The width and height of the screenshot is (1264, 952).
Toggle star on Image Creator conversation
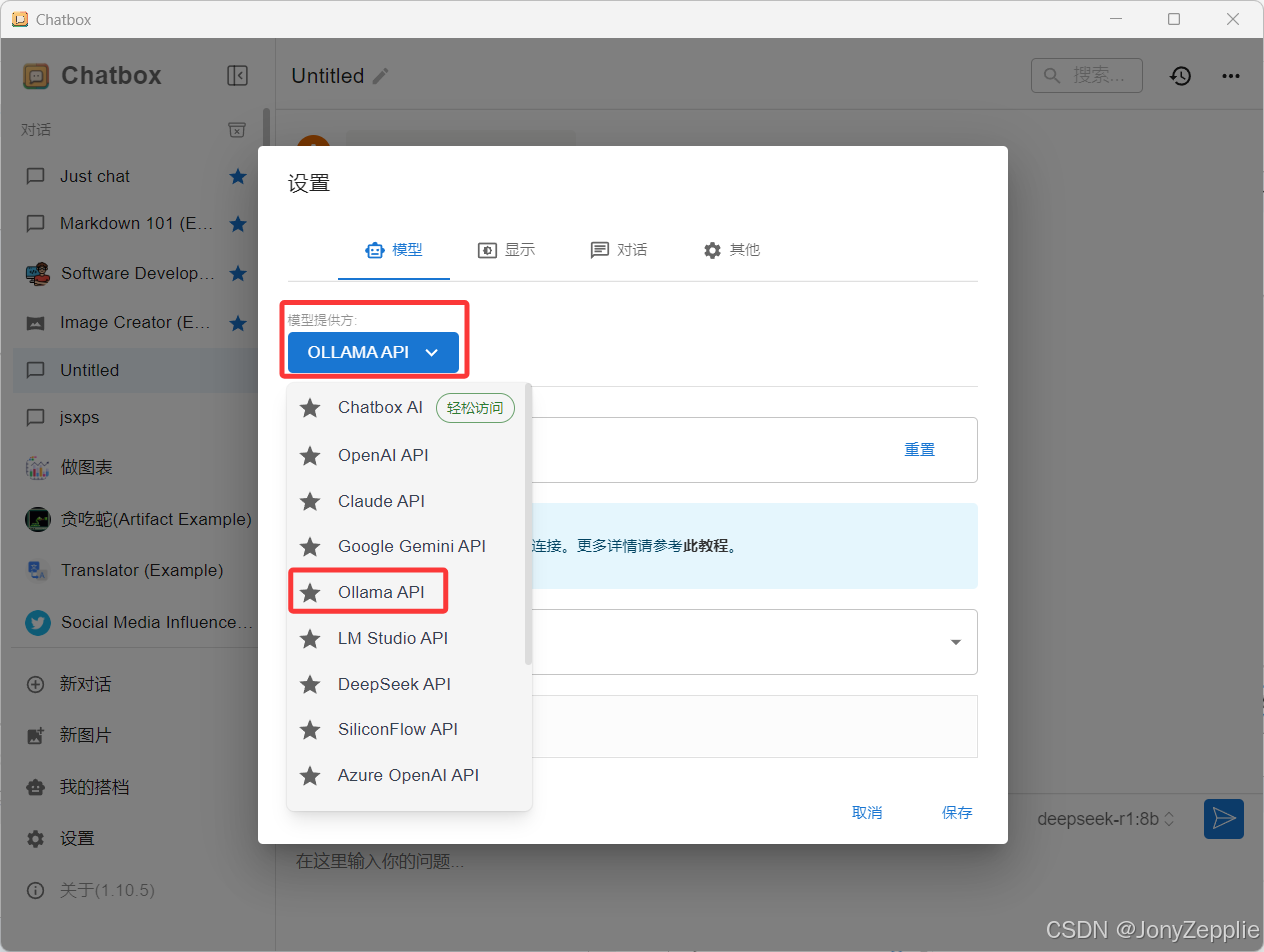(238, 323)
